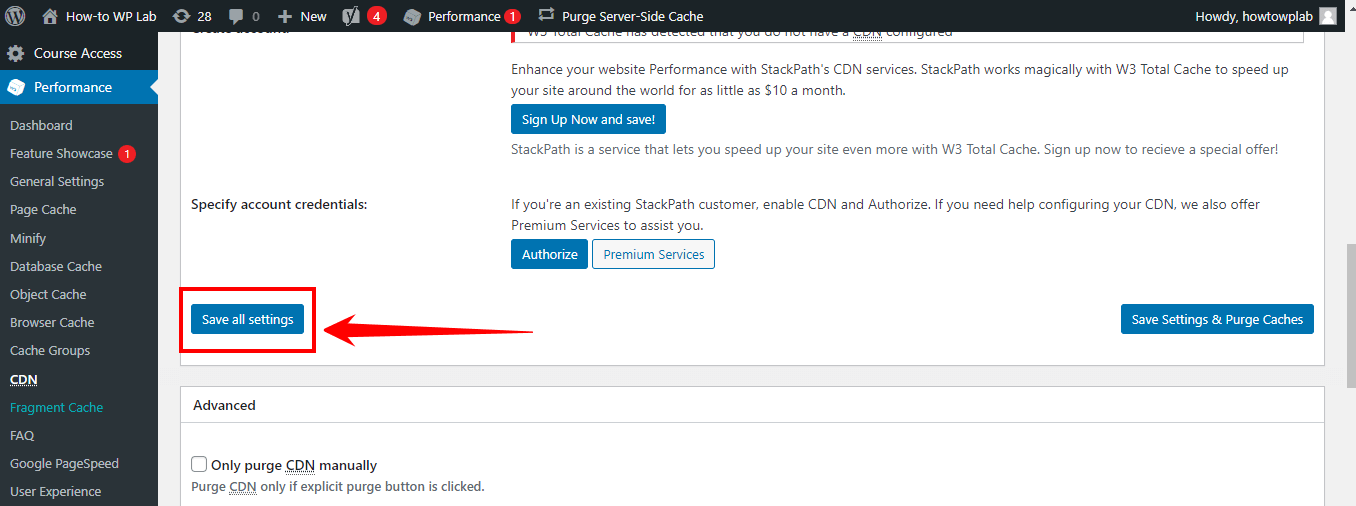This screenshot has width=1356, height=506.
Task: Click New in the admin bar
Action: (x=313, y=16)
